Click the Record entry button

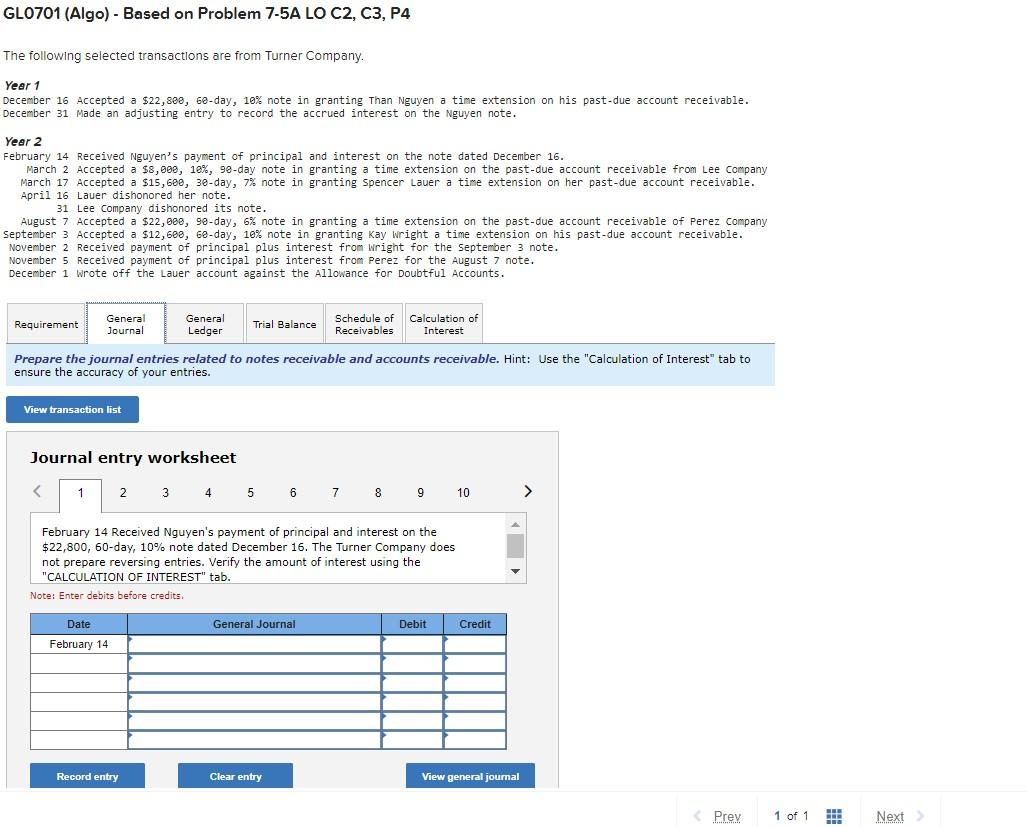pyautogui.click(x=87, y=775)
